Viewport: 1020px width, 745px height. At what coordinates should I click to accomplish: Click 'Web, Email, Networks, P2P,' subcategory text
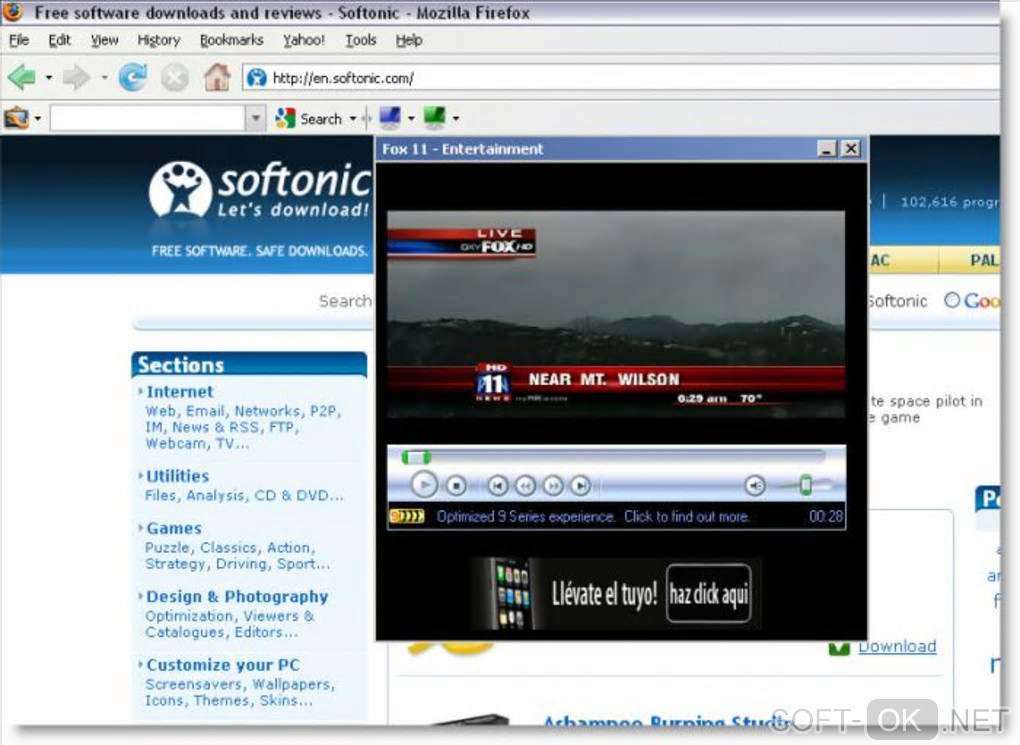243,411
